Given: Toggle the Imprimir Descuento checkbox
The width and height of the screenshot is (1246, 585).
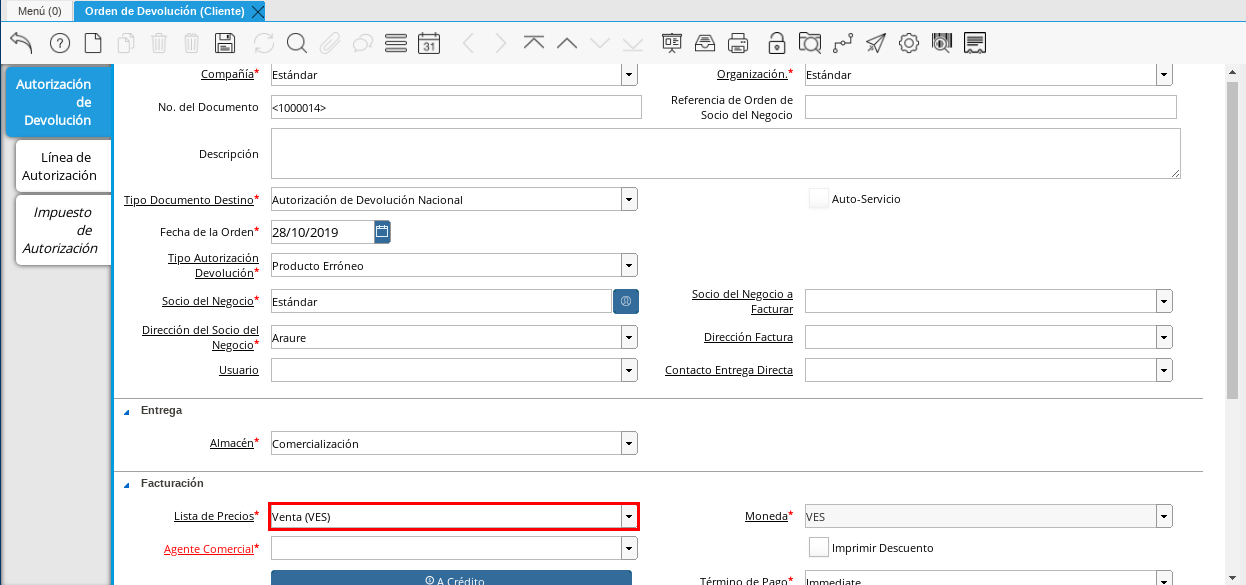Looking at the screenshot, I should [819, 548].
